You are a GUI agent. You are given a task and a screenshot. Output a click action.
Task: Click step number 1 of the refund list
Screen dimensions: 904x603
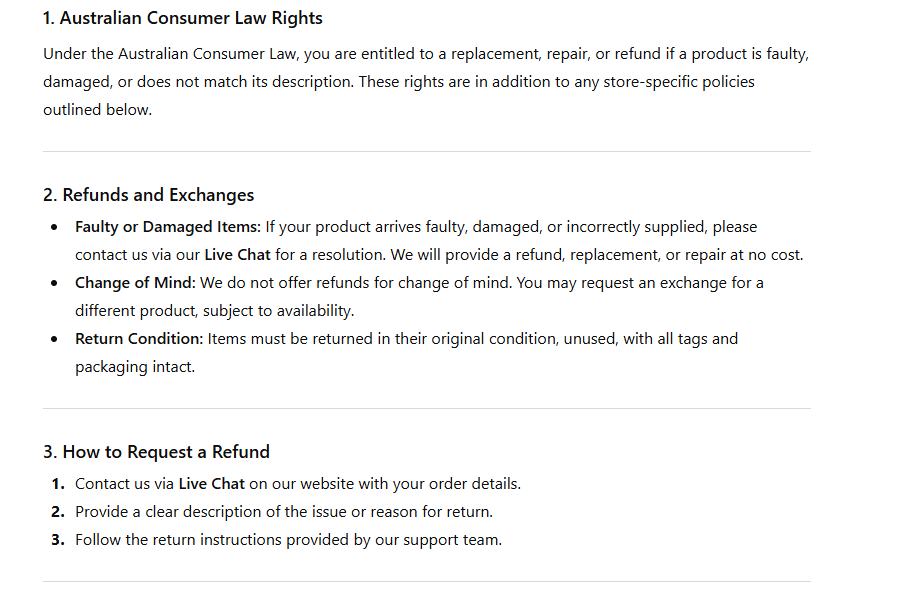tap(58, 484)
